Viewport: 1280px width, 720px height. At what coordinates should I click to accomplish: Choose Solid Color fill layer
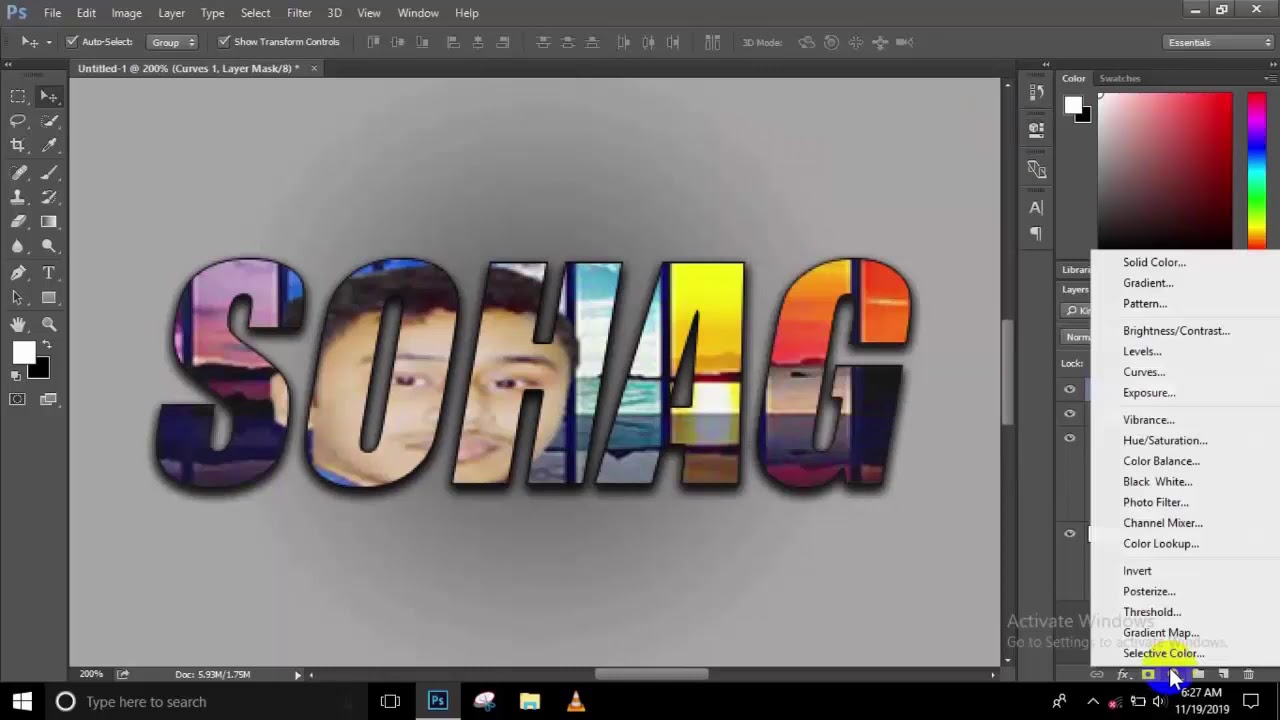click(1154, 262)
